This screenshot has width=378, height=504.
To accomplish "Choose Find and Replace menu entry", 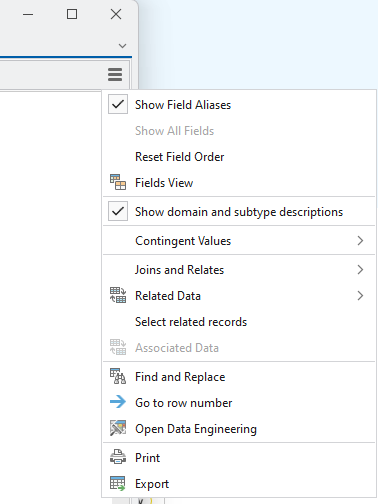I will pyautogui.click(x=239, y=377).
